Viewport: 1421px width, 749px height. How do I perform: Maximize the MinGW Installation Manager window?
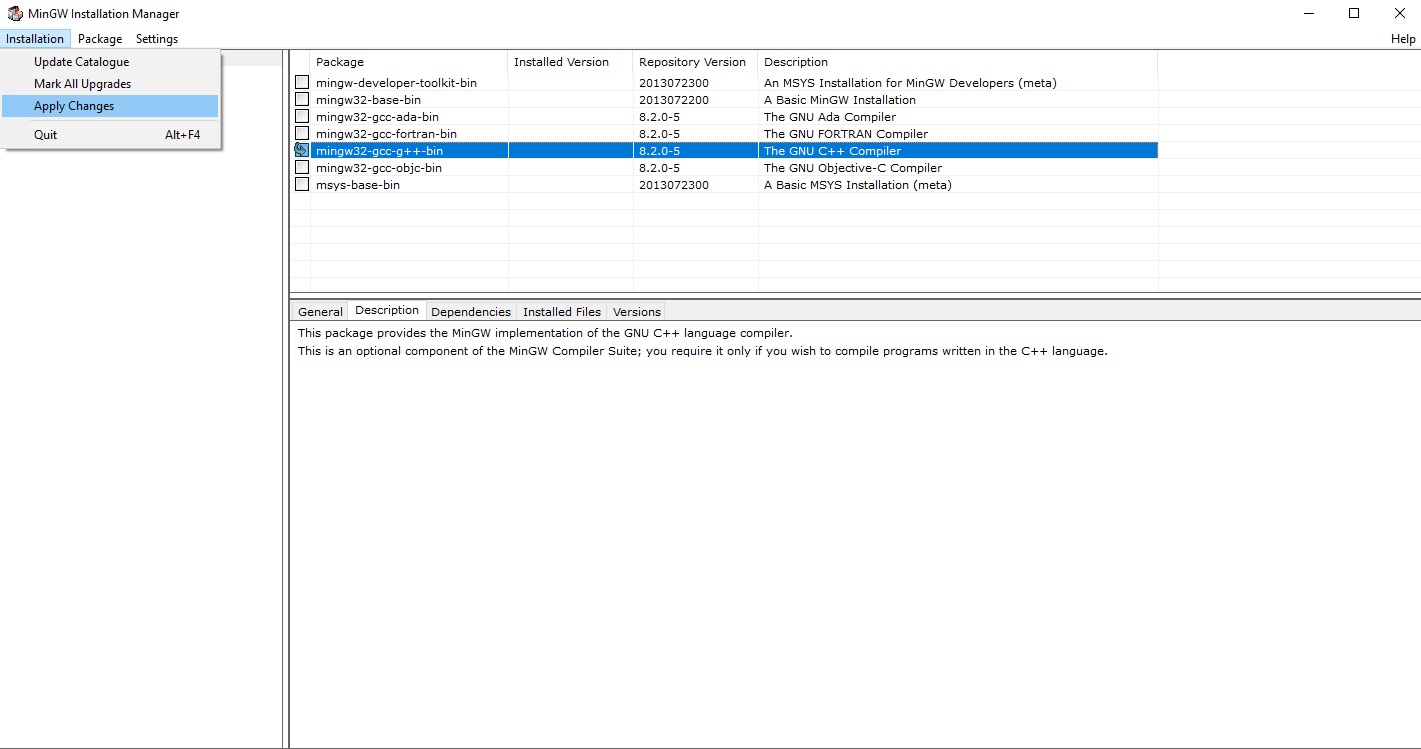(x=1354, y=14)
